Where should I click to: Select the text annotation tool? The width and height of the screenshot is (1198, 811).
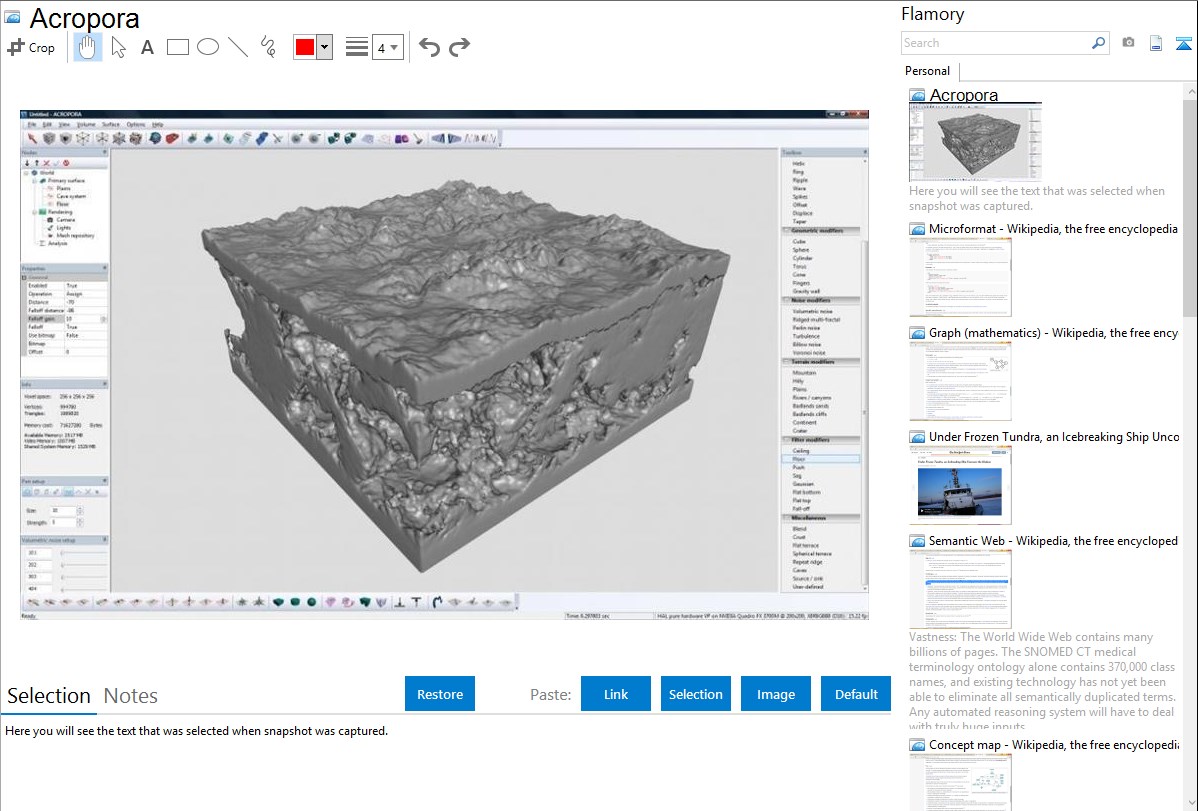[147, 47]
